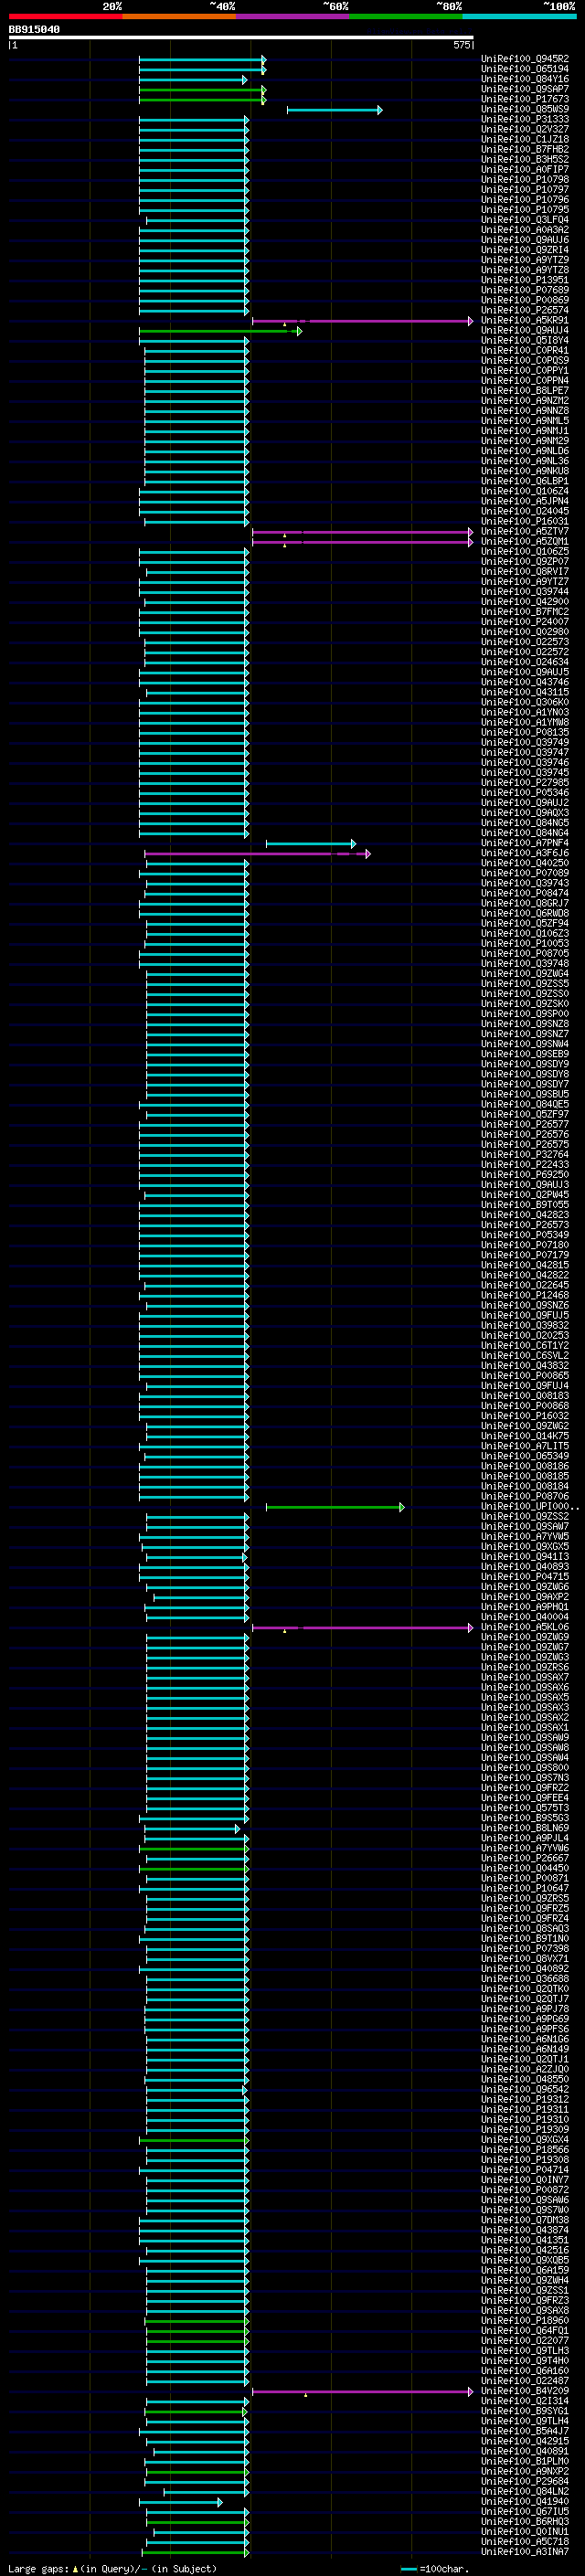The height and width of the screenshot is (2576, 585).
Task: Click the orange ~40% identity legend segment
Action: coord(179,16)
